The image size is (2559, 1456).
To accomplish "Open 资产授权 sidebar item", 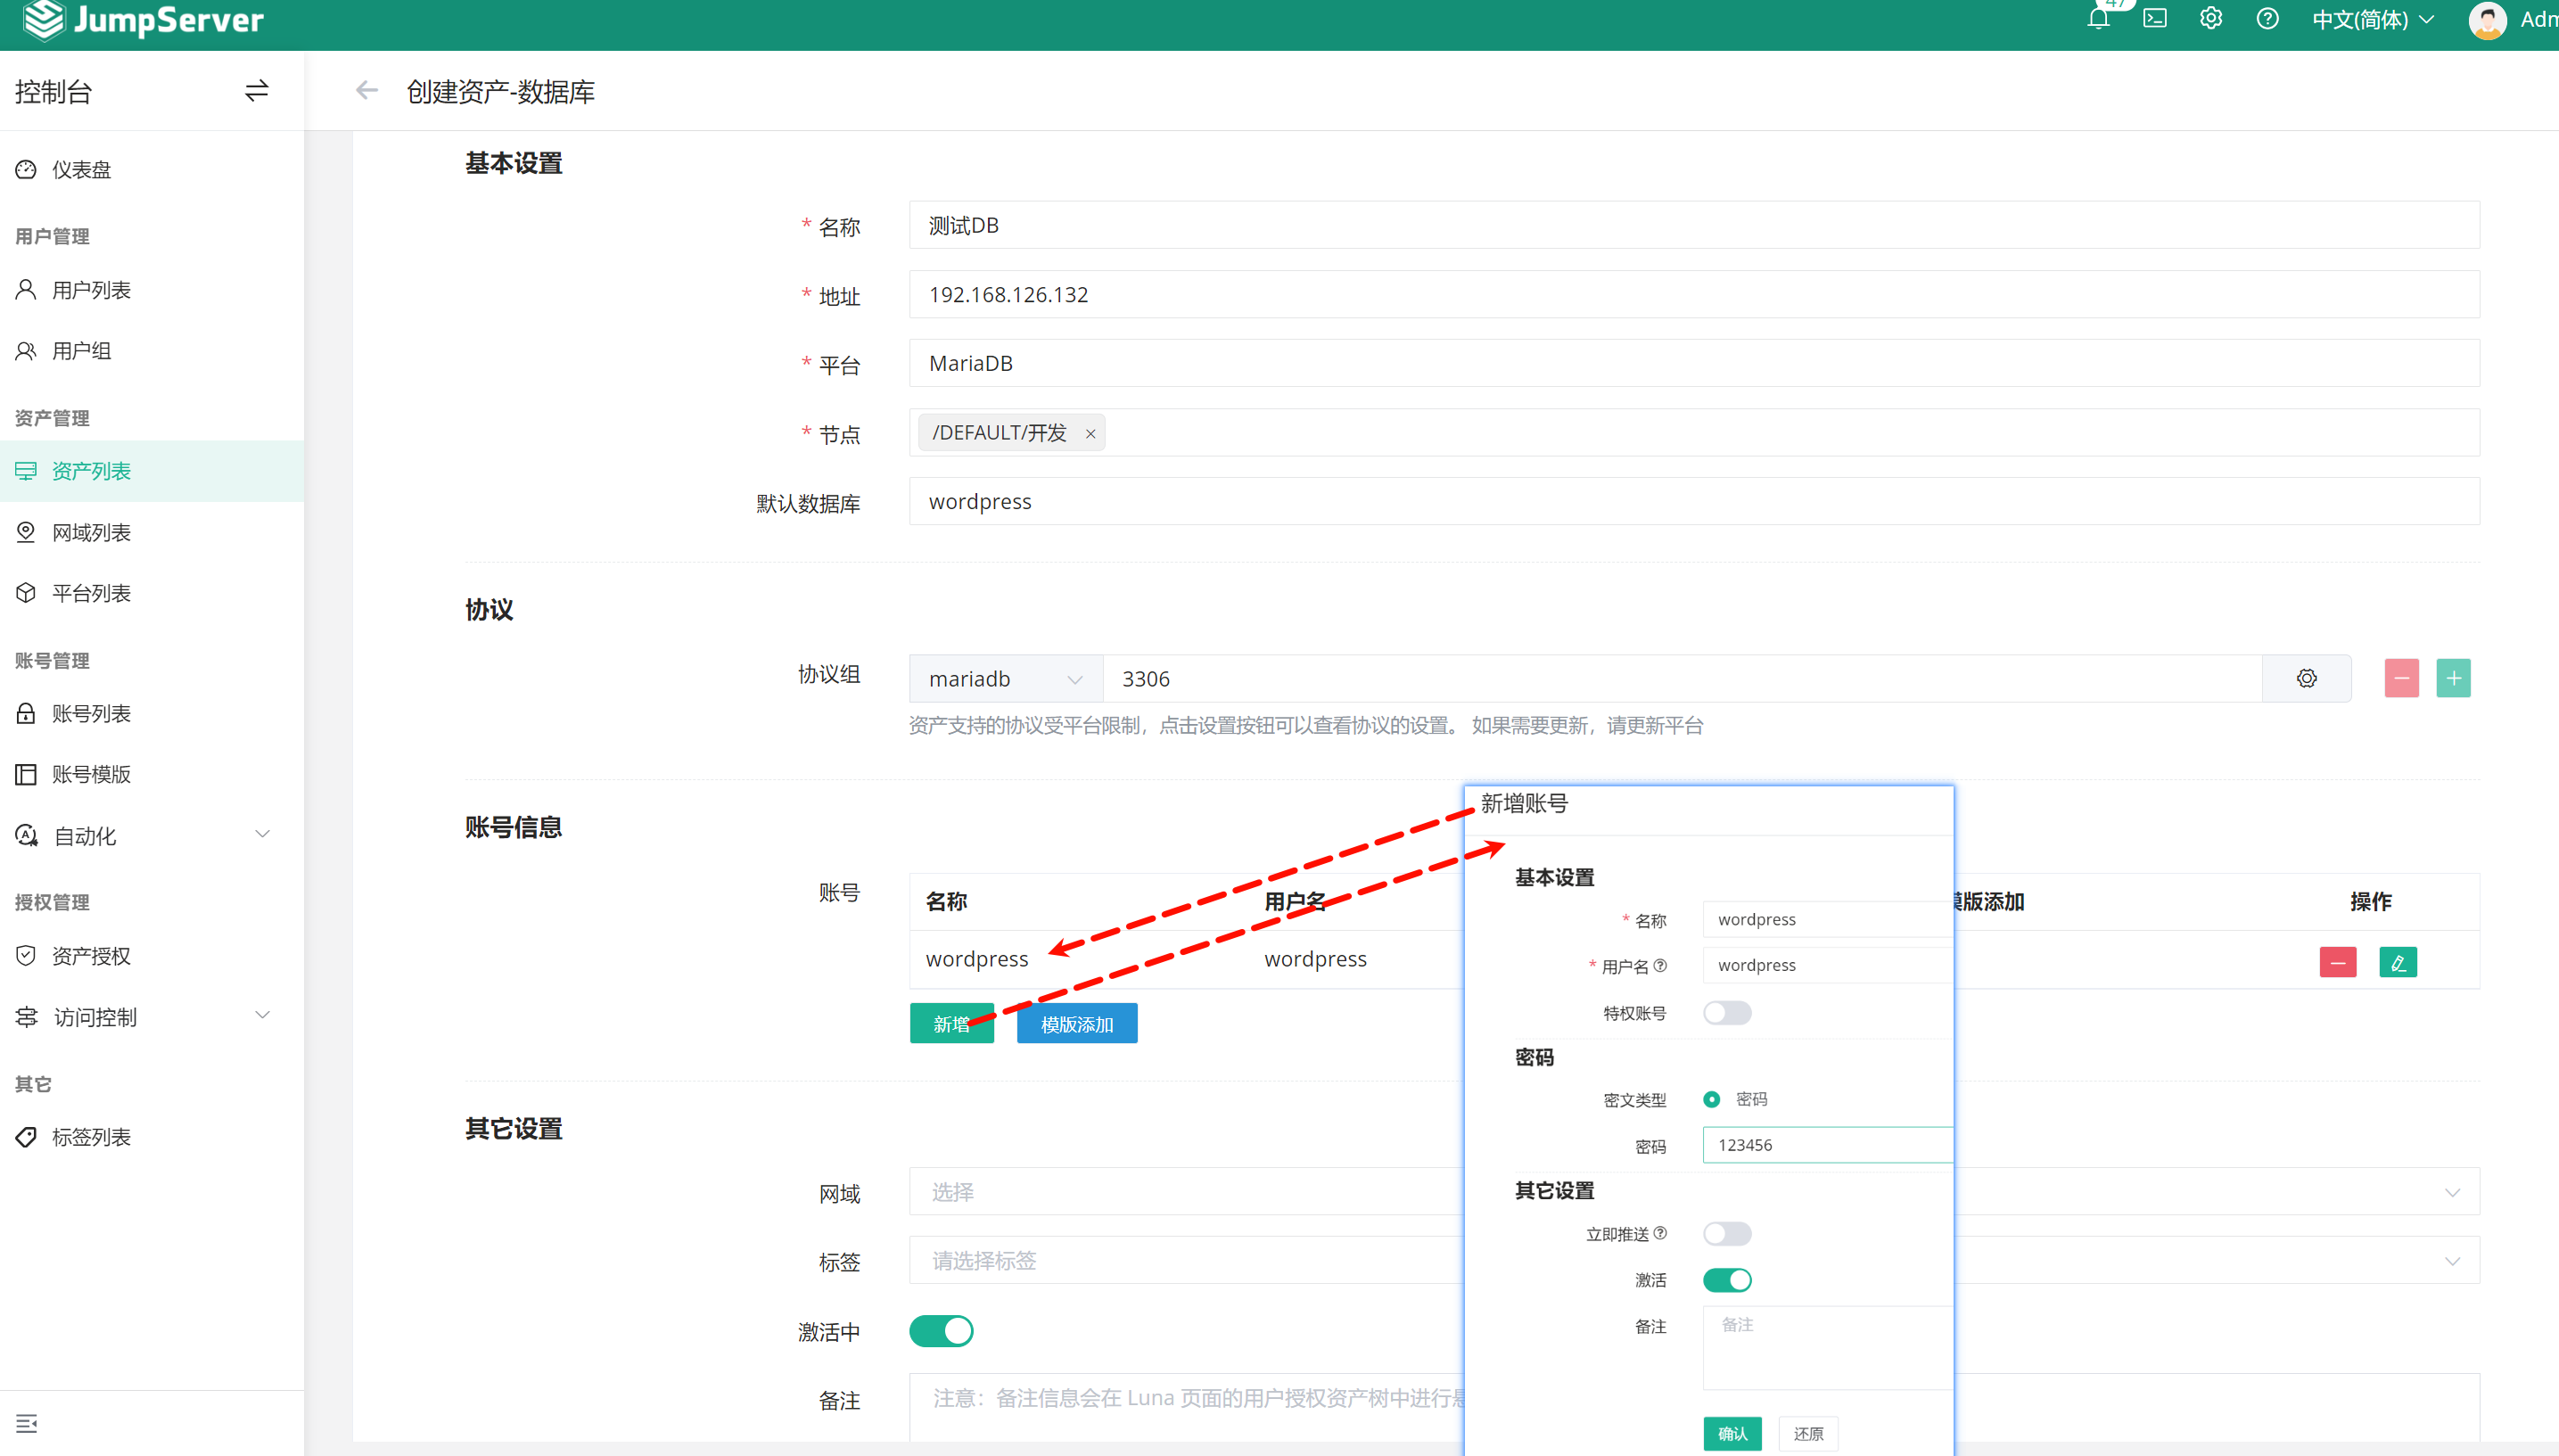I will click(91, 956).
